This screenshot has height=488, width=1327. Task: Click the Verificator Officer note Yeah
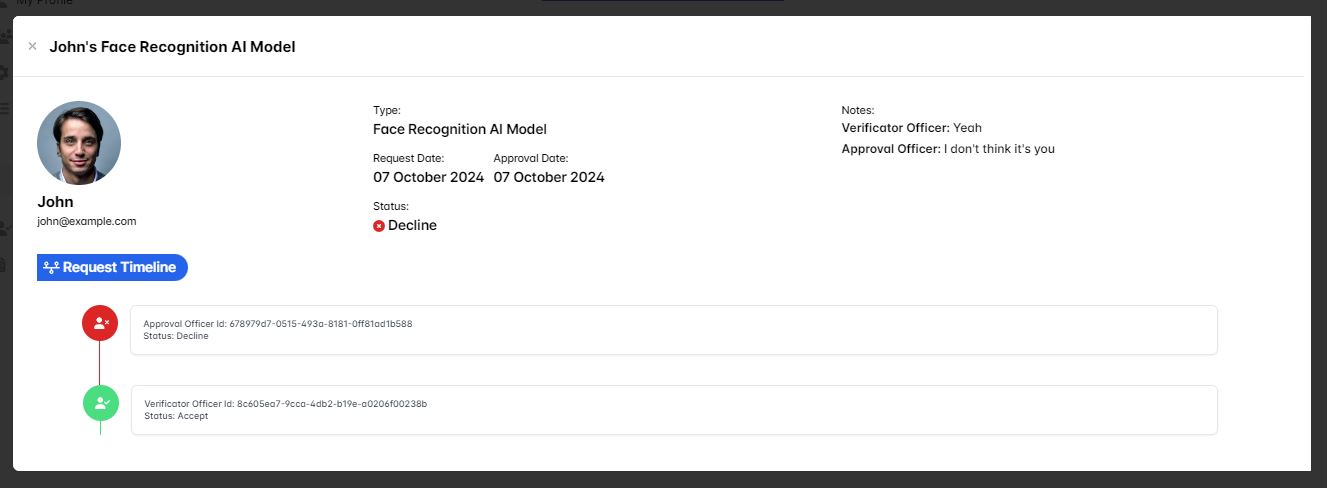point(967,128)
